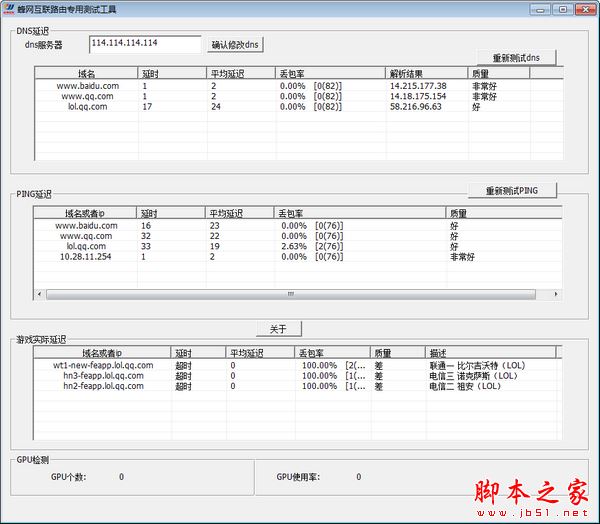This screenshot has width=600, height=524.
Task: Click resolved IP 14.215.177.38
Action: [418, 86]
